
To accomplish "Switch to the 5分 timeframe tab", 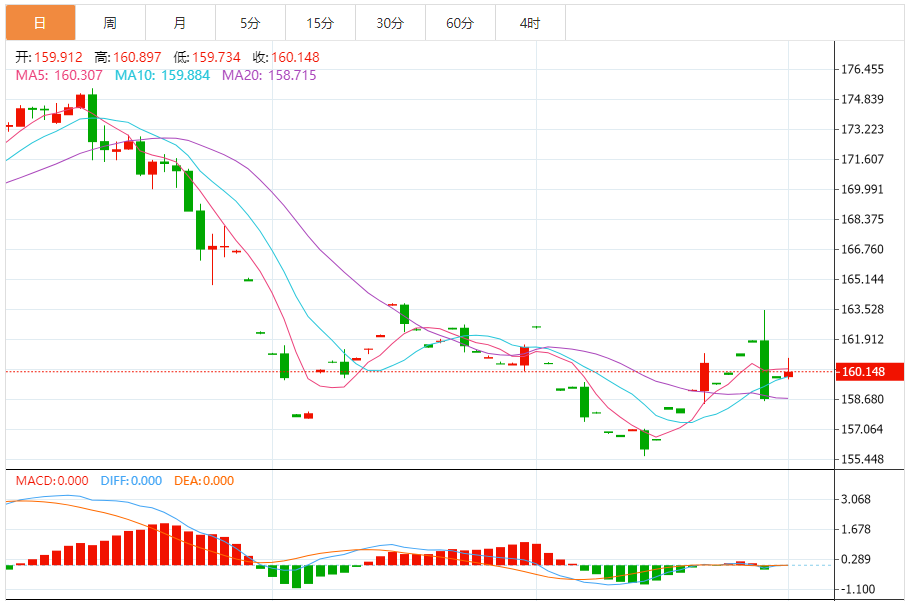I will tap(250, 23).
